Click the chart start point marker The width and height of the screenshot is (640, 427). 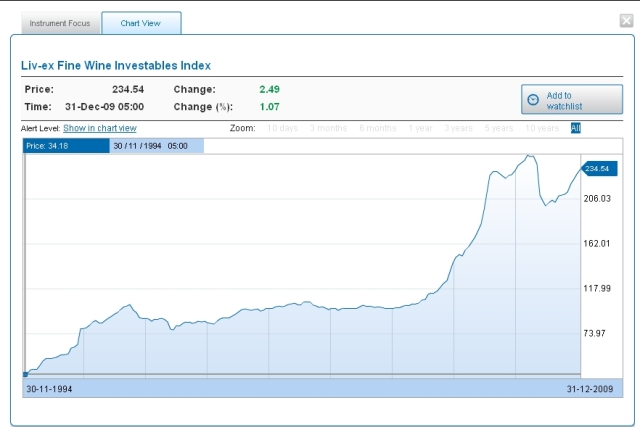[x=26, y=374]
